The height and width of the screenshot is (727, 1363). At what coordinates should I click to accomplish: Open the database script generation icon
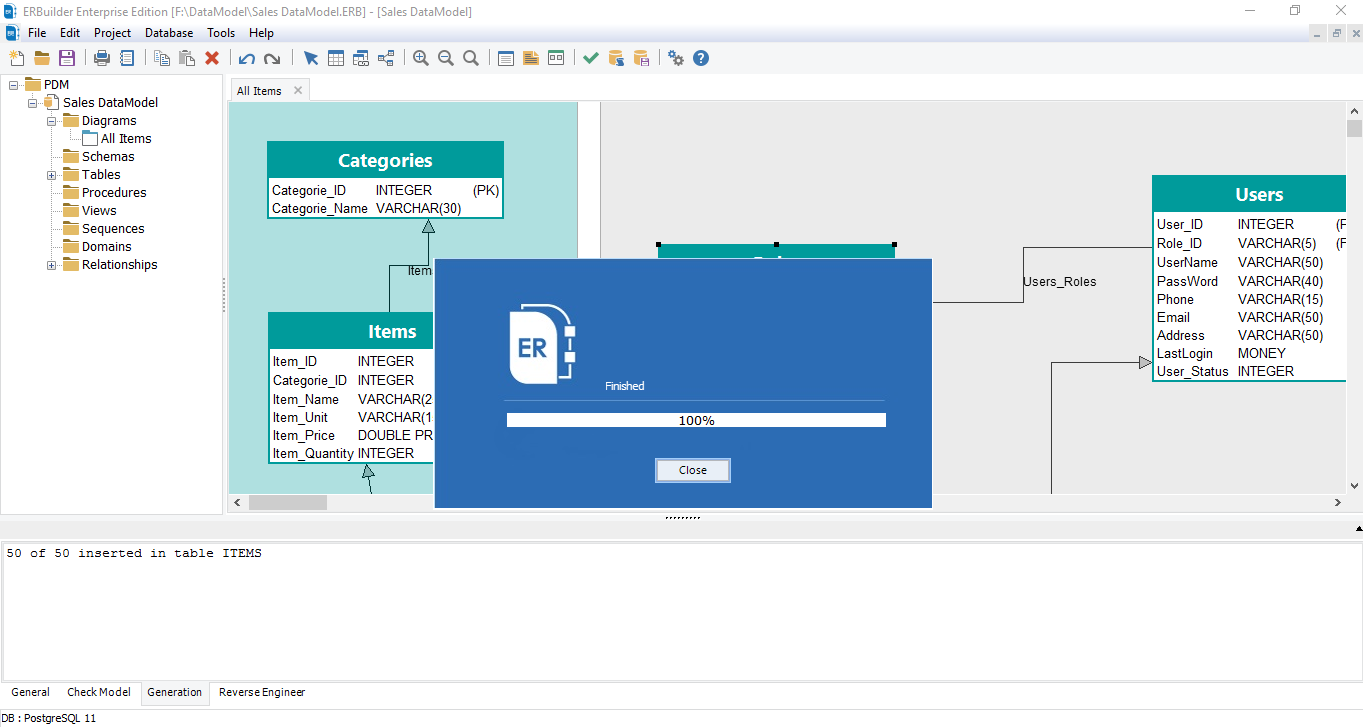614,58
